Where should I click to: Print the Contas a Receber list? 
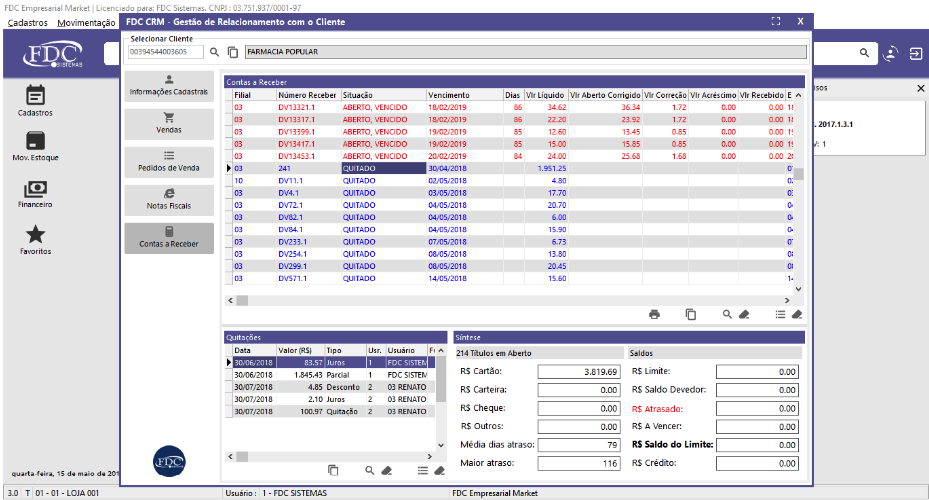[654, 315]
